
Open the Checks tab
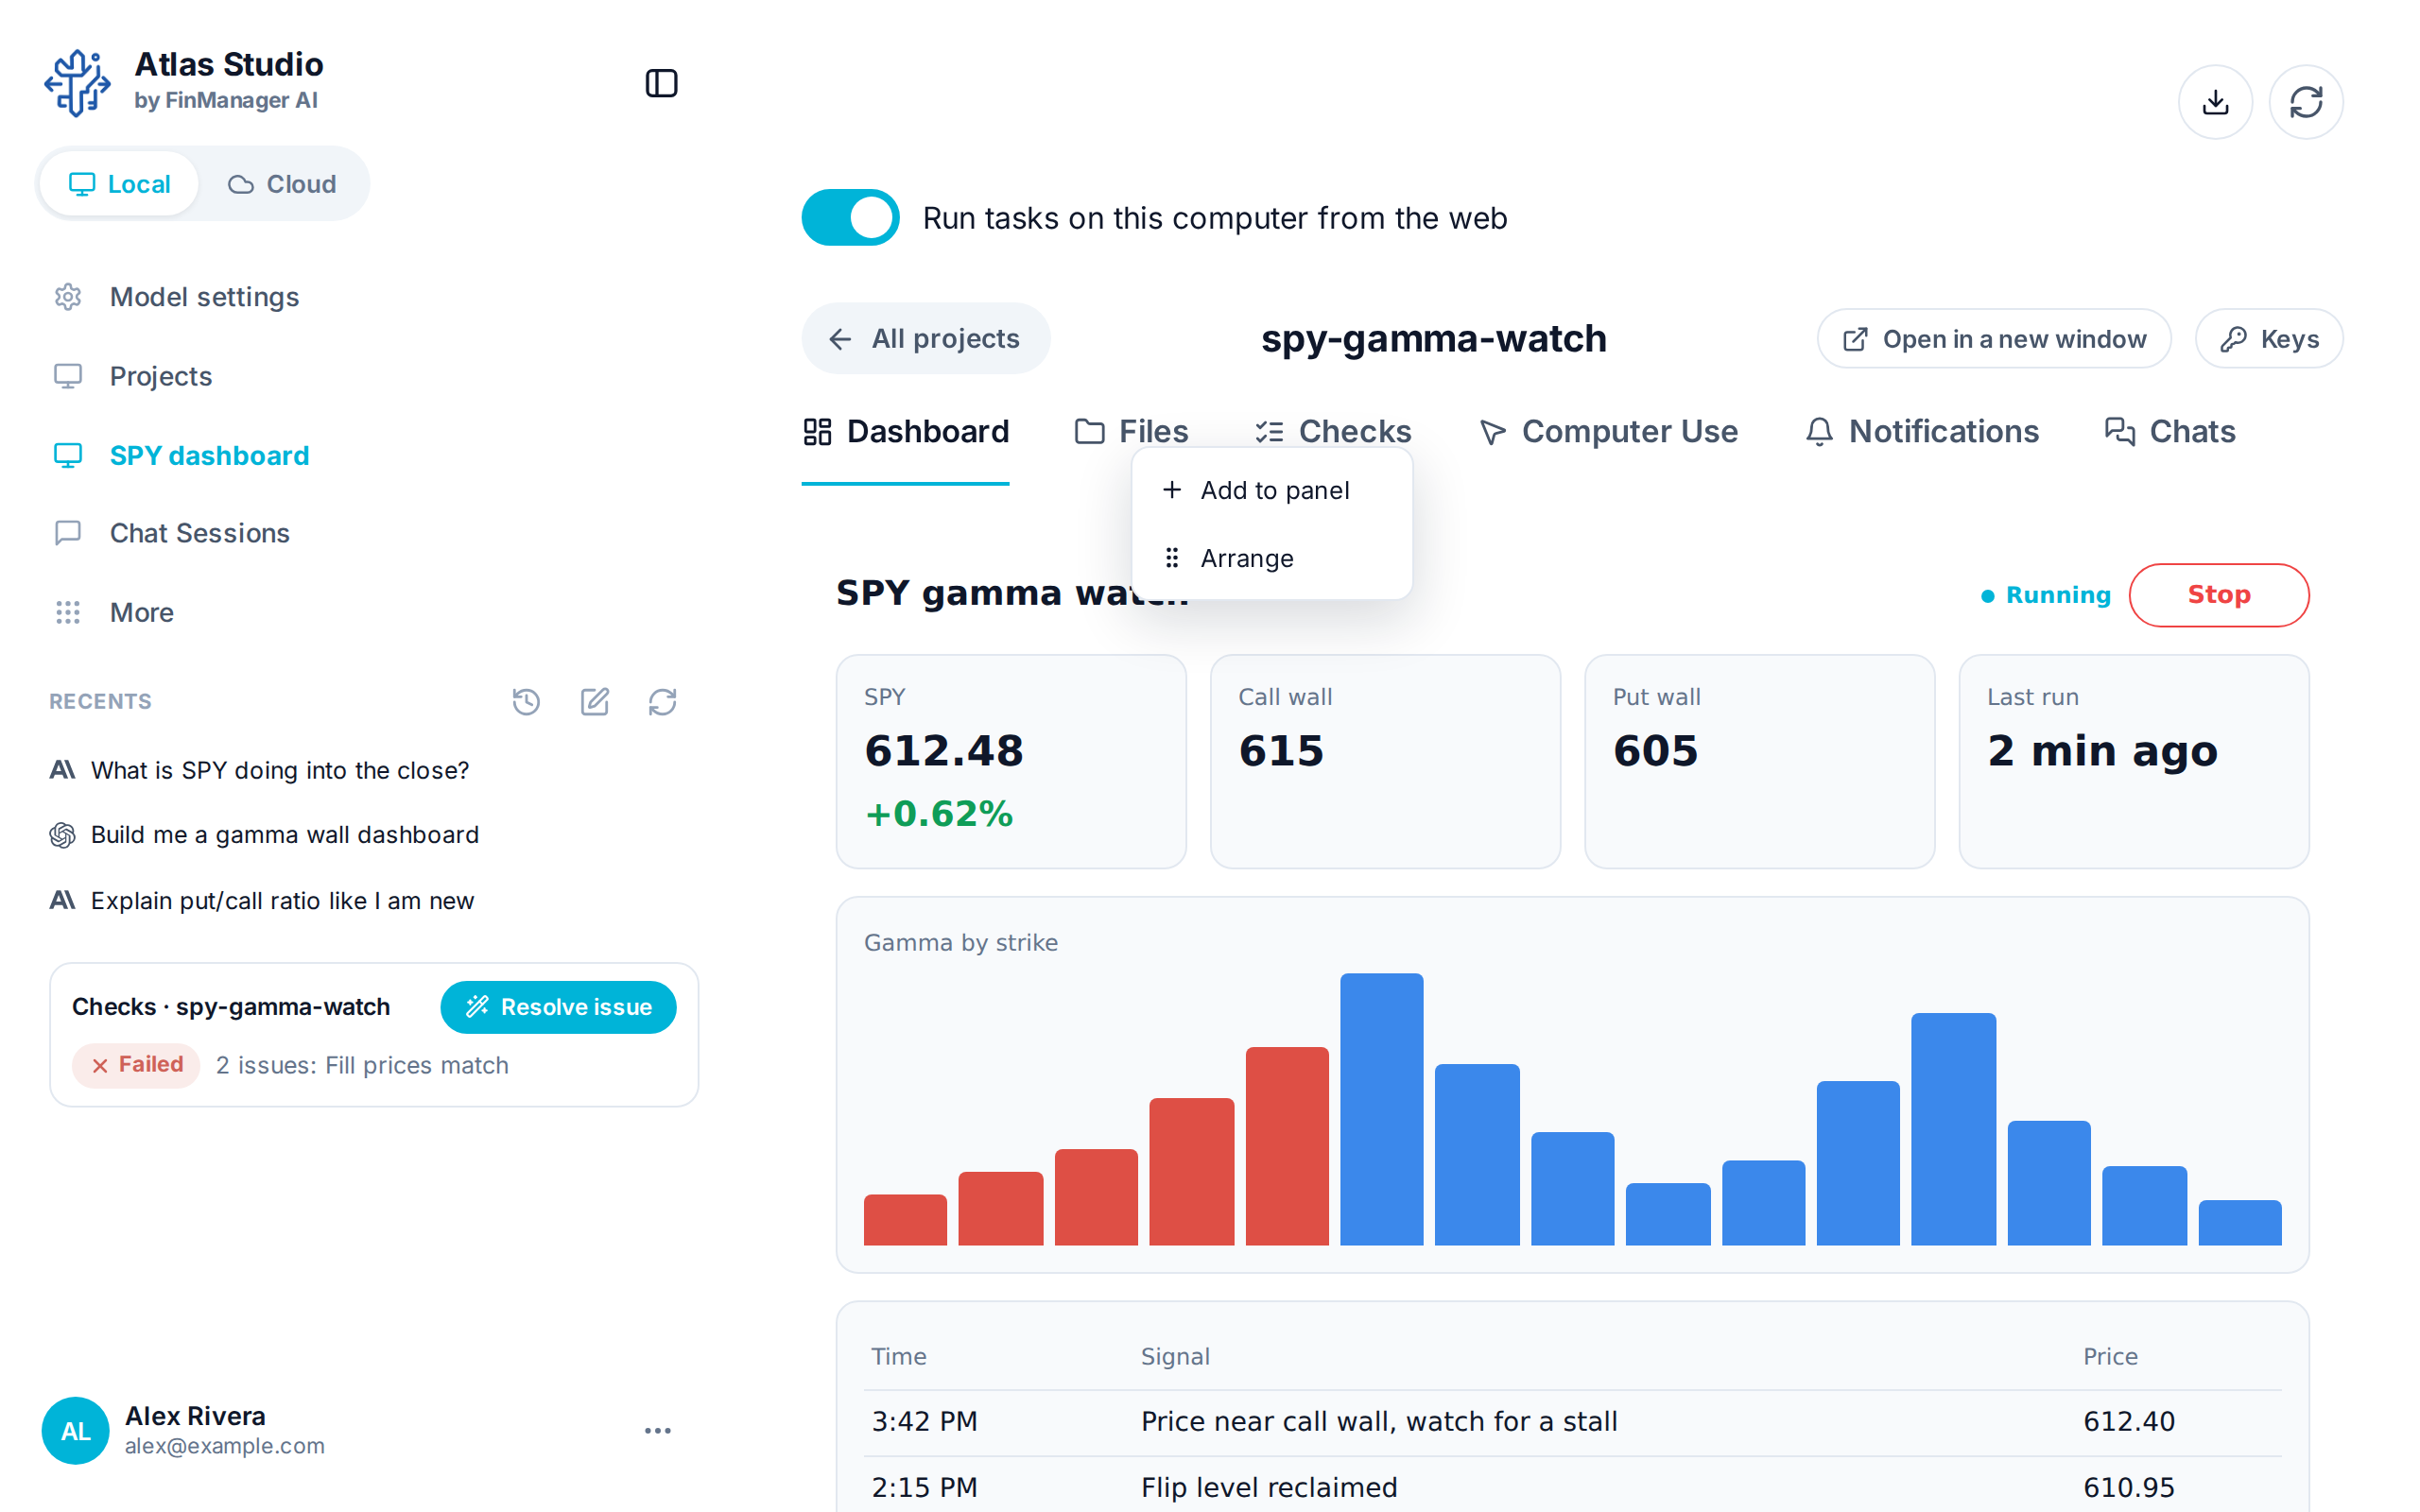point(1333,432)
